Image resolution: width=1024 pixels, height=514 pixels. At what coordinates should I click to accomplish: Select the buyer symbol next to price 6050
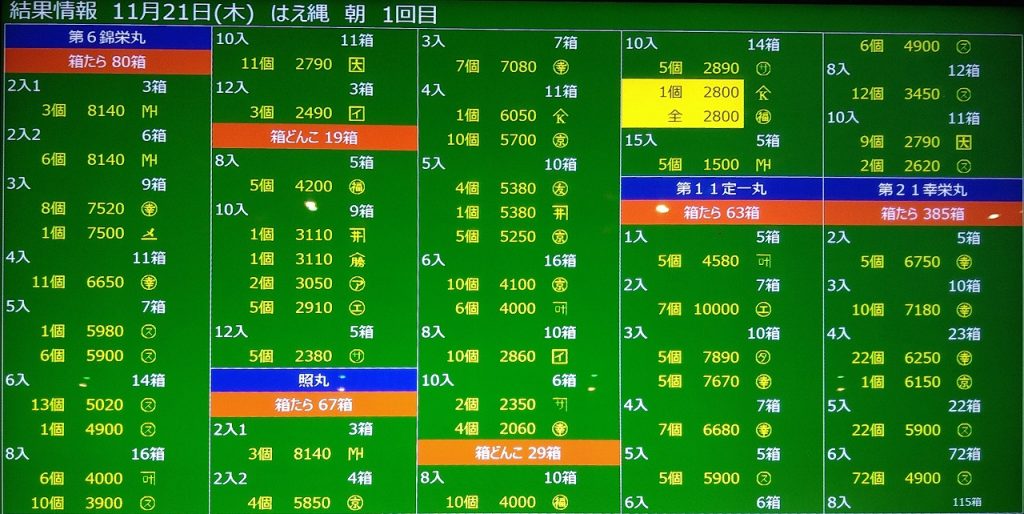pyautogui.click(x=560, y=115)
